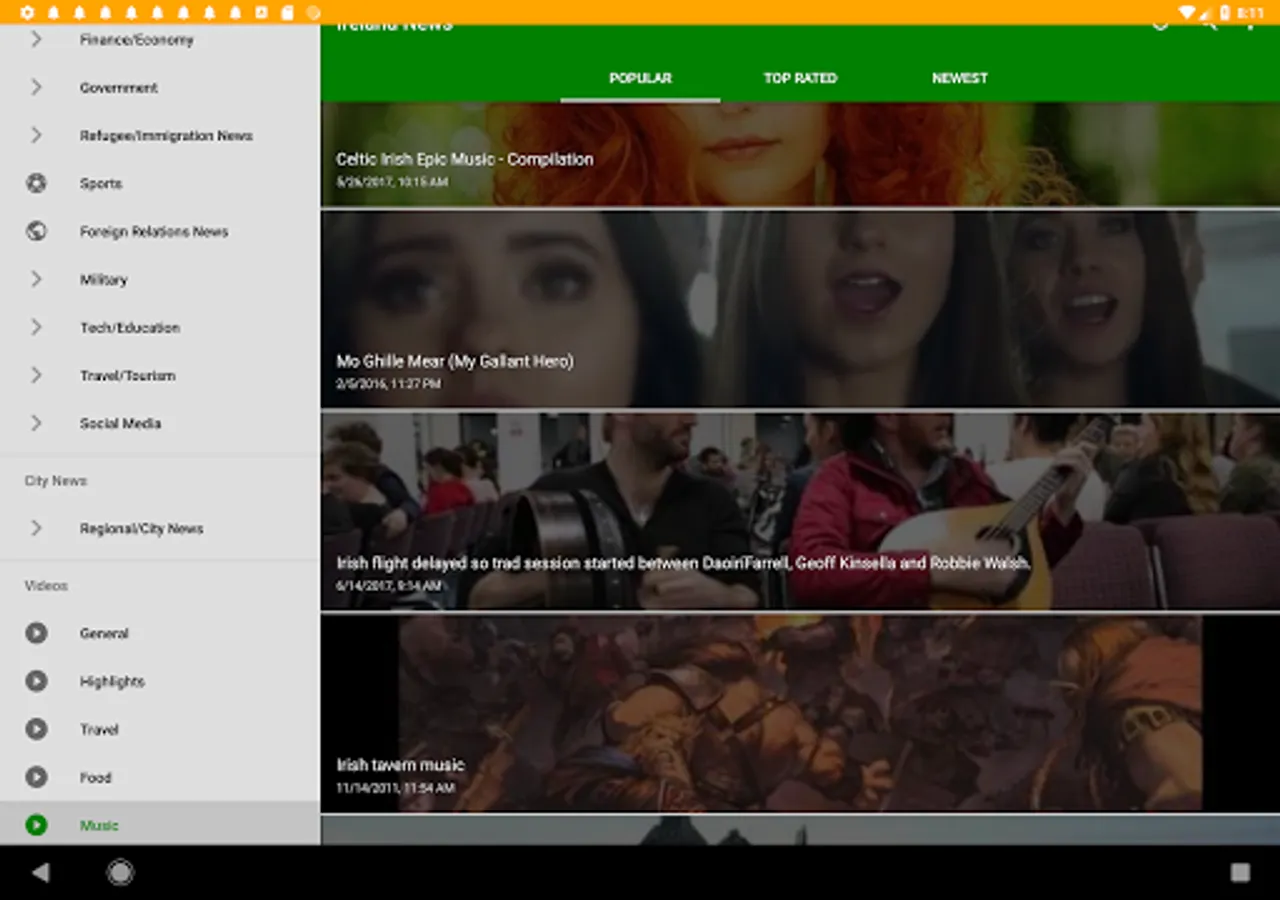Open the Travel videos list item
This screenshot has height=900, width=1280.
tap(100, 729)
